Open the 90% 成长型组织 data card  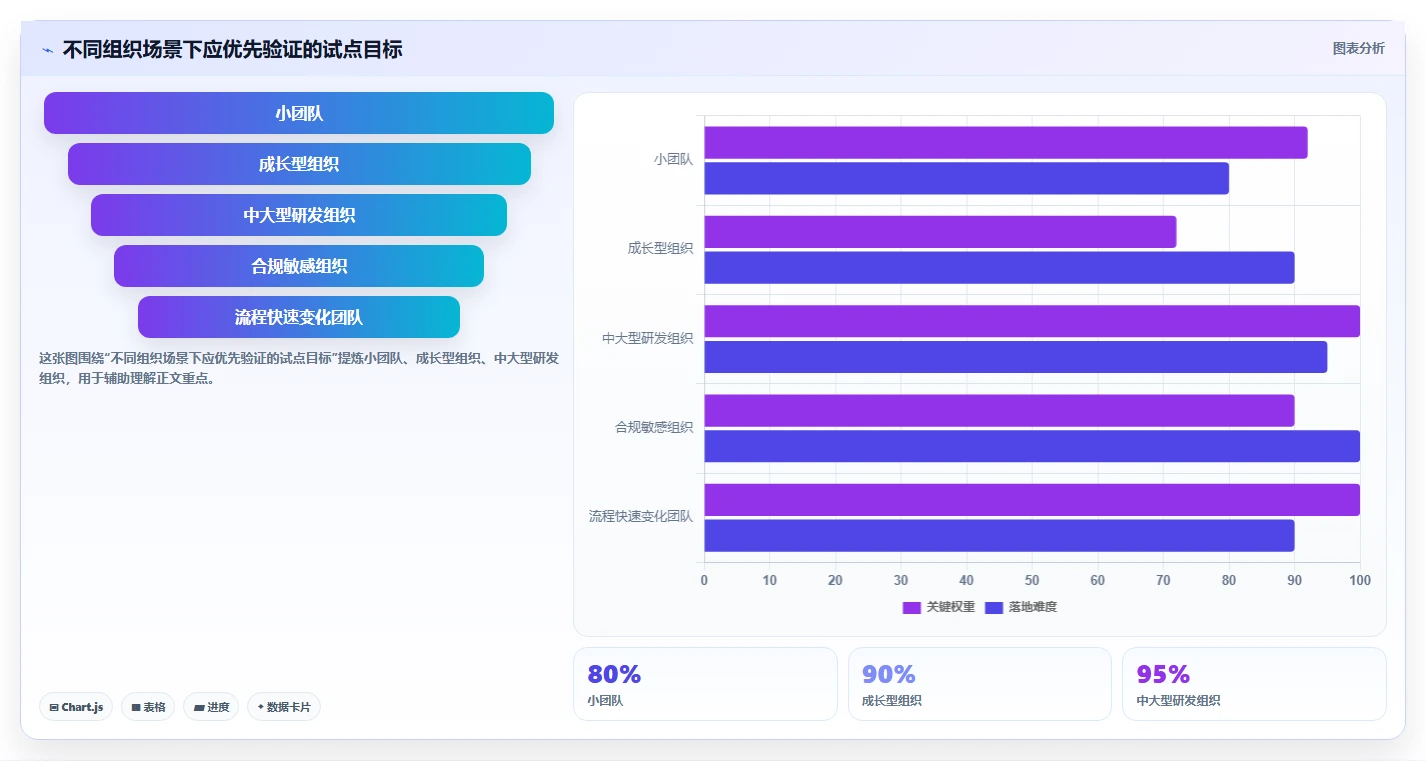(x=980, y=684)
